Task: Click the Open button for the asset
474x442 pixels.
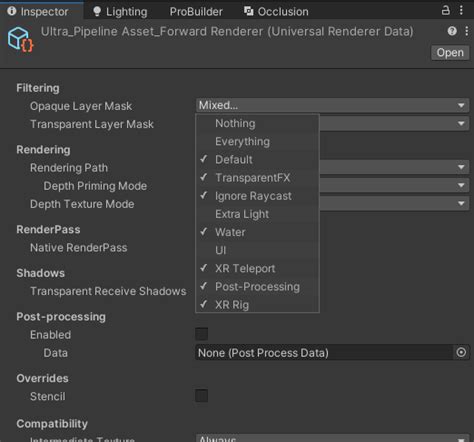Action: click(450, 53)
